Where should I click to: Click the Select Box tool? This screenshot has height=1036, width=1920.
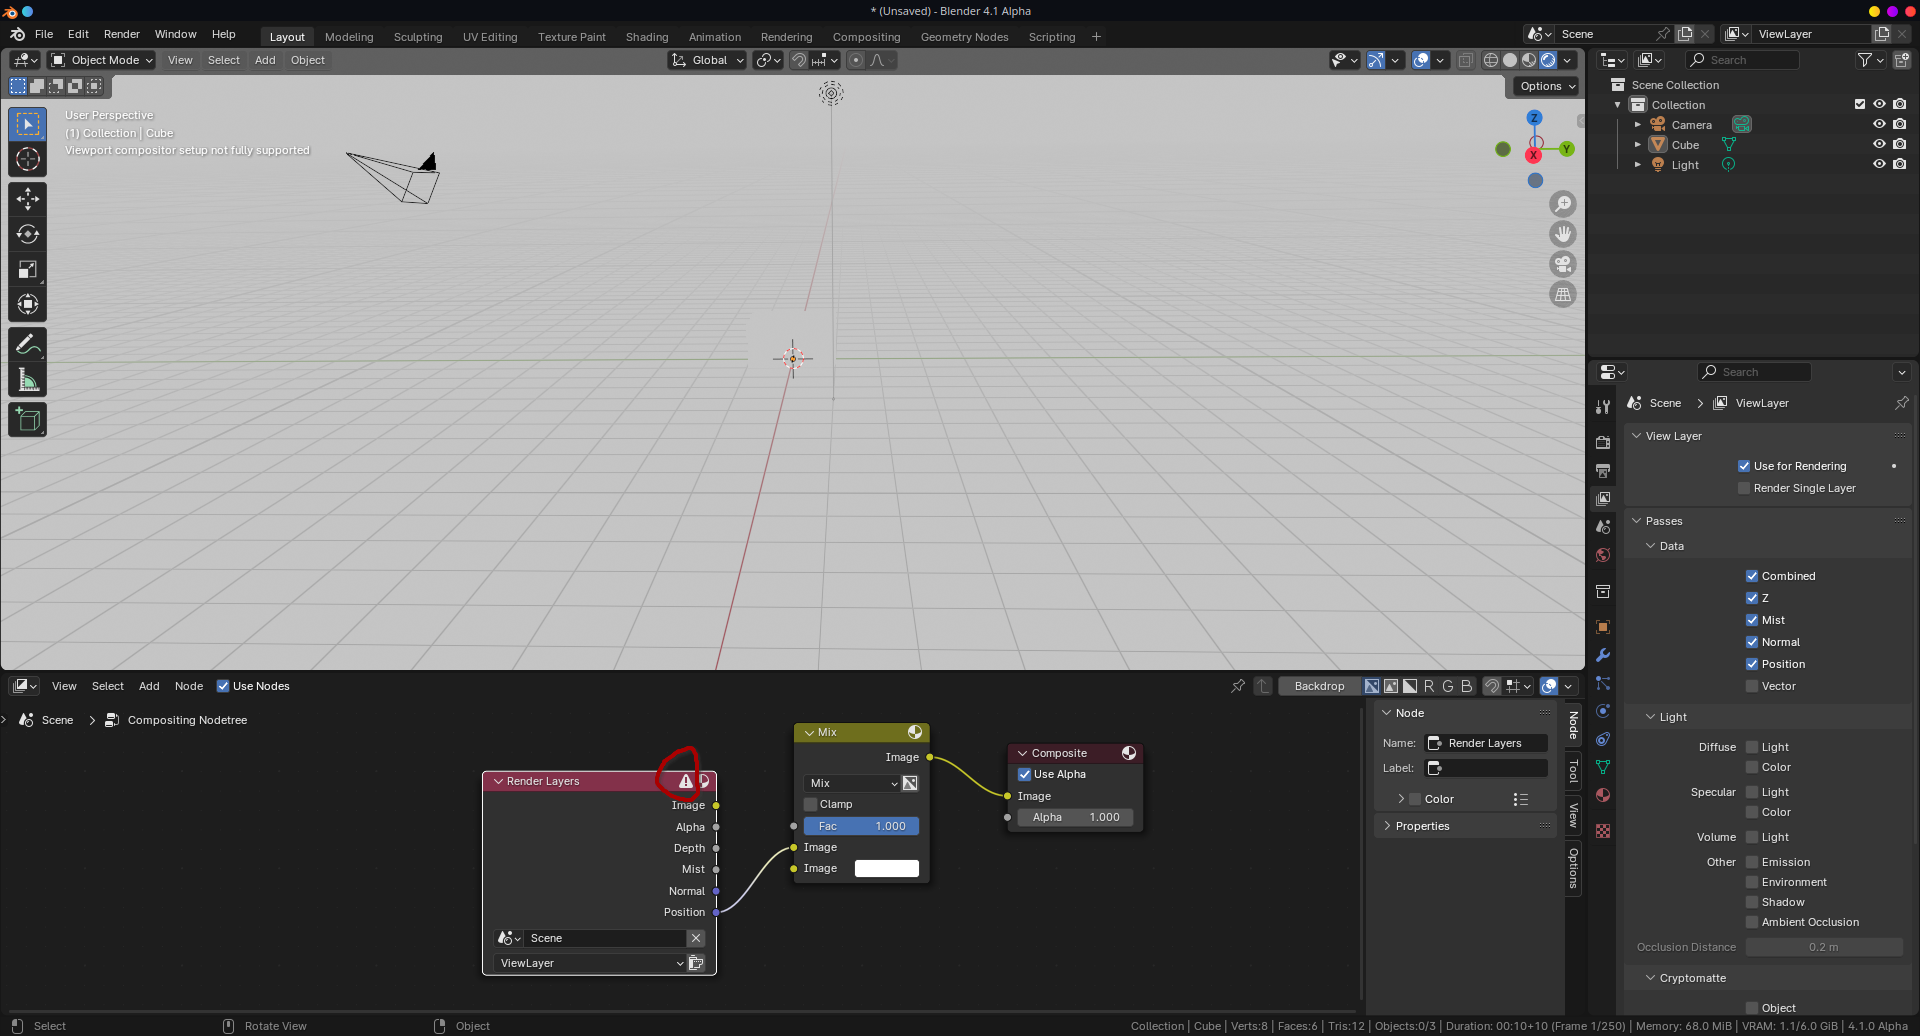(x=28, y=124)
